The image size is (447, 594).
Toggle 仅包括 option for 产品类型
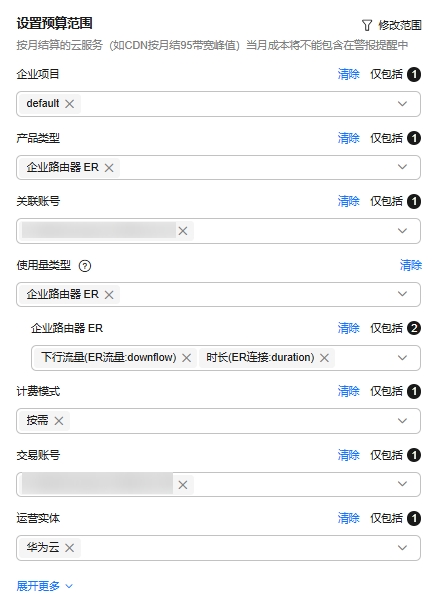386,138
